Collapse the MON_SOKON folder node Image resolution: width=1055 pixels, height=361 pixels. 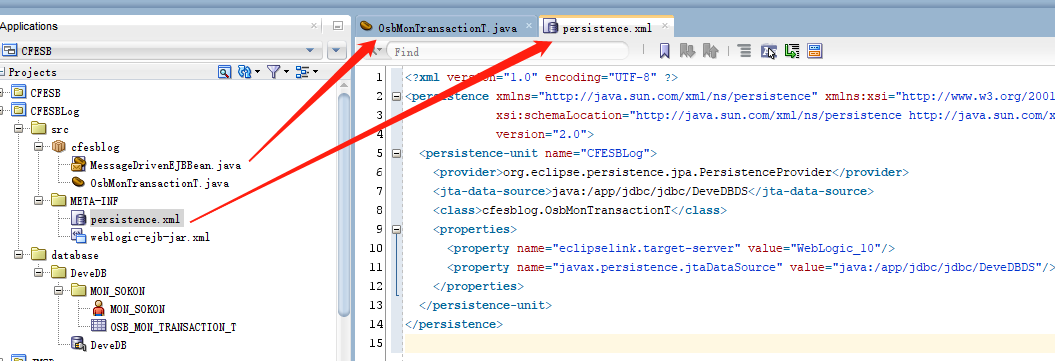[59, 290]
